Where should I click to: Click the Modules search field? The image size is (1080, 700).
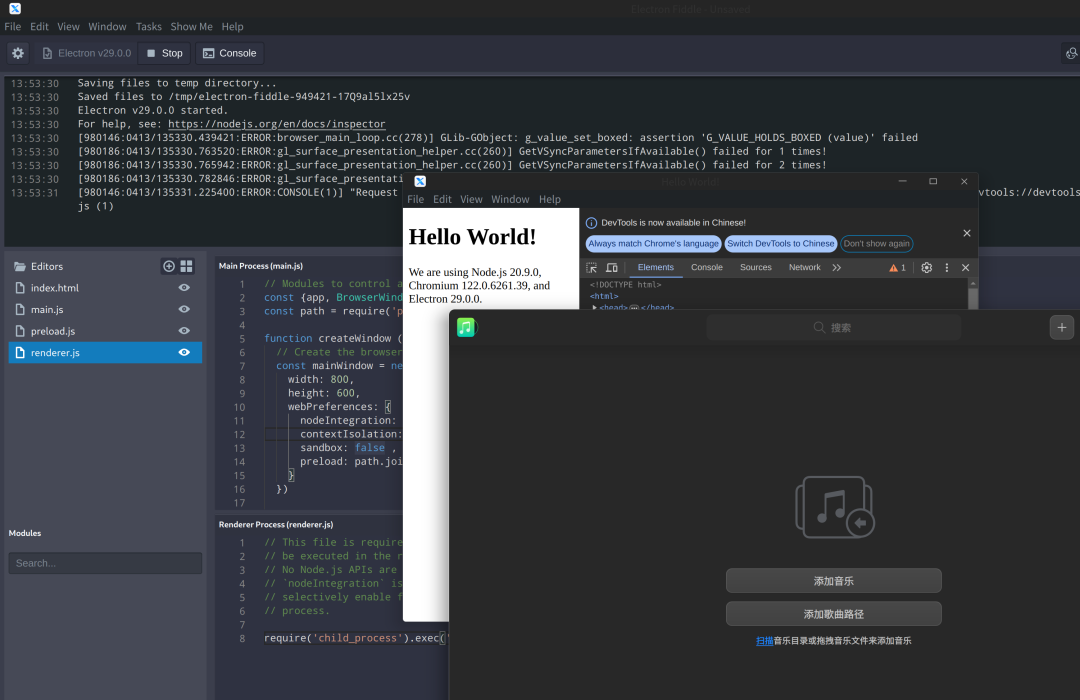click(105, 563)
